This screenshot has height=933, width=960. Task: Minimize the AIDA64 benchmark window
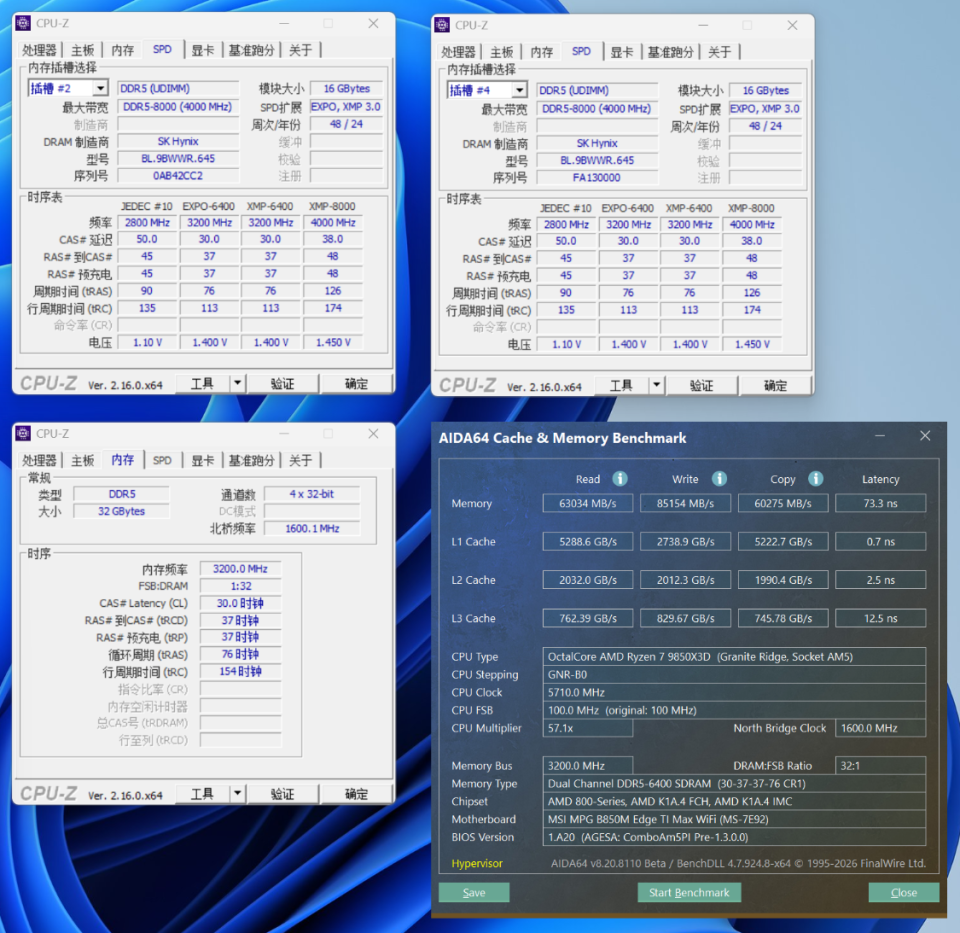pyautogui.click(x=880, y=436)
